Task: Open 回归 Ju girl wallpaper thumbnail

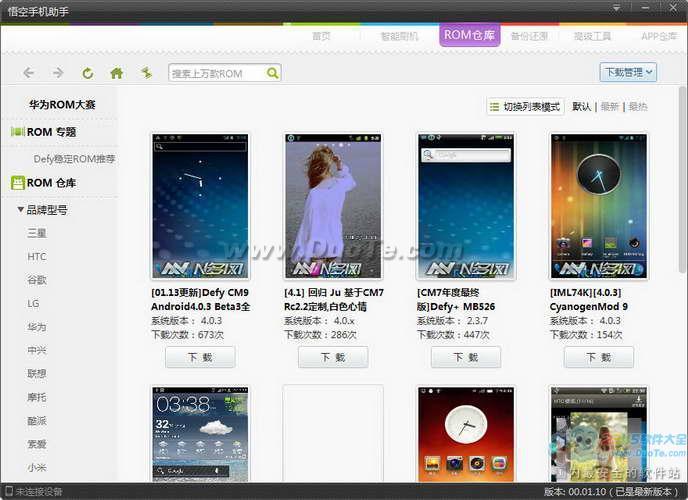Action: (x=333, y=206)
